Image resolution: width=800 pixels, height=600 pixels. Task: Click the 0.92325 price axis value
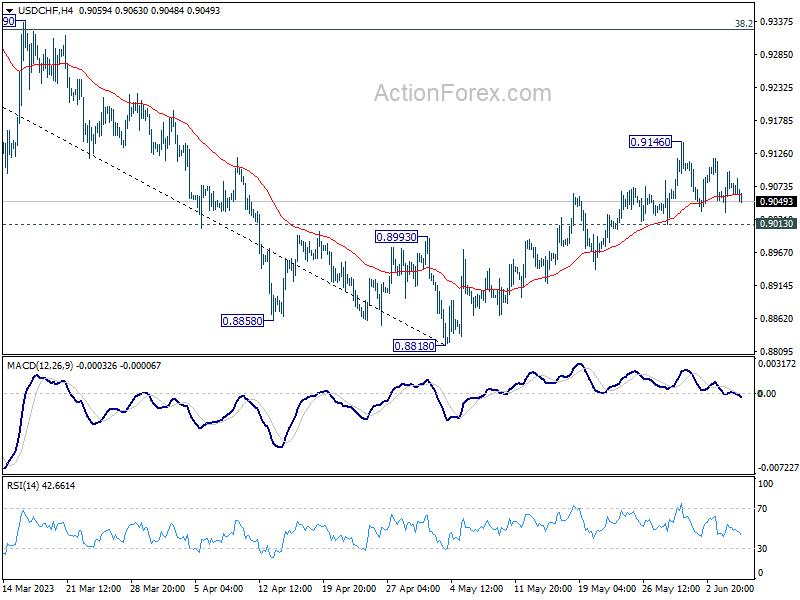coord(777,88)
